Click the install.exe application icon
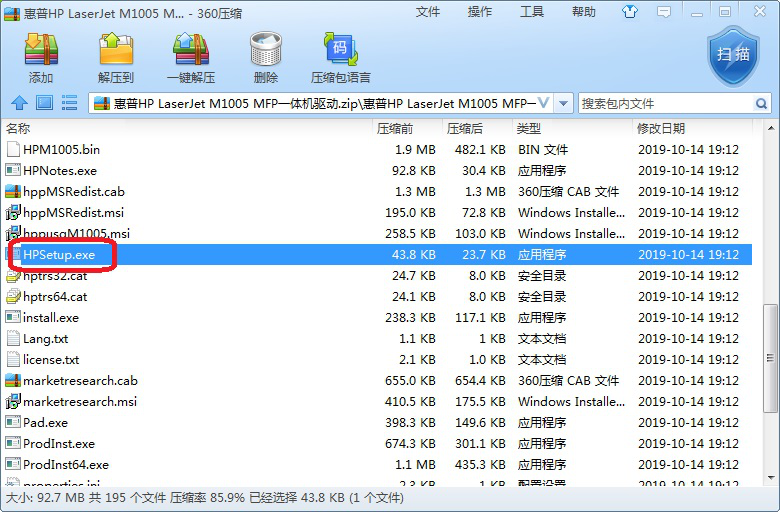 click(13, 317)
